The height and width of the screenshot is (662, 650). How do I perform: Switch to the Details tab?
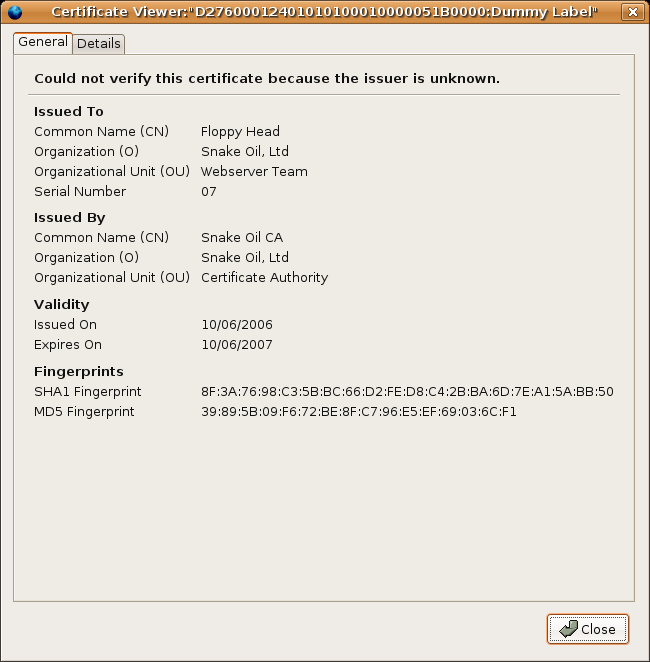(x=98, y=44)
